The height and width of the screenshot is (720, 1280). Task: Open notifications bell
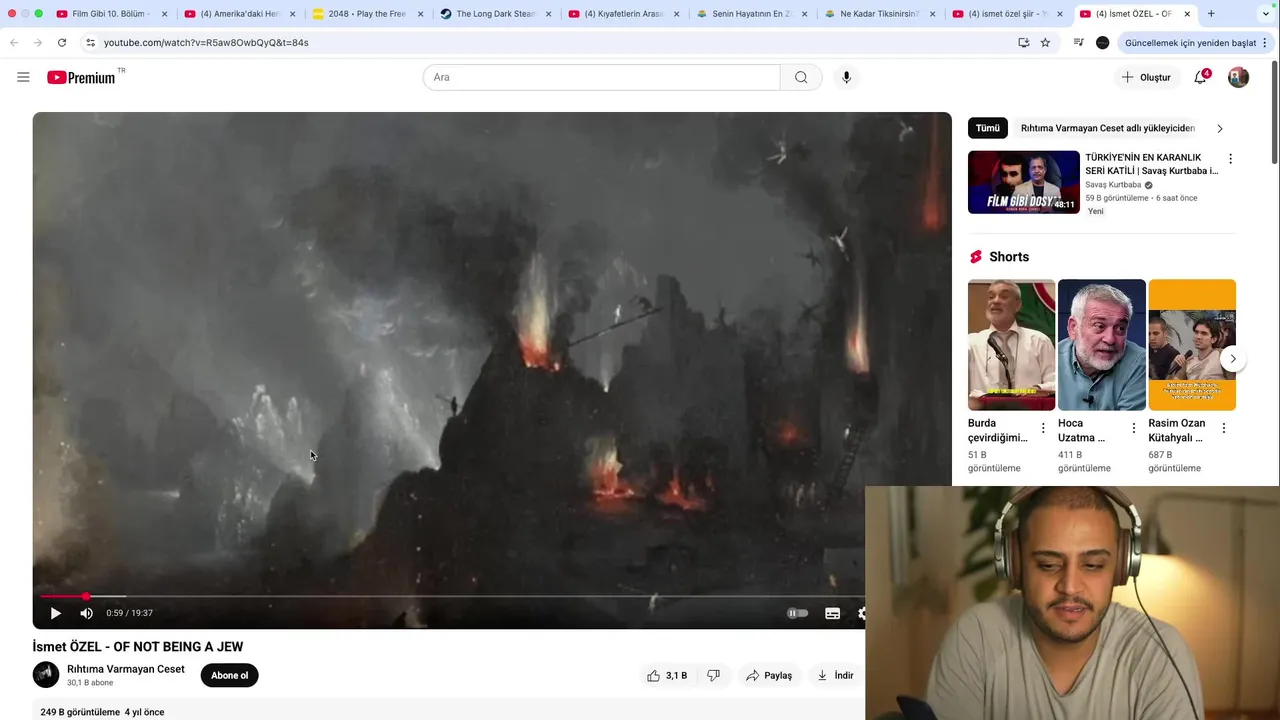[x=1201, y=77]
